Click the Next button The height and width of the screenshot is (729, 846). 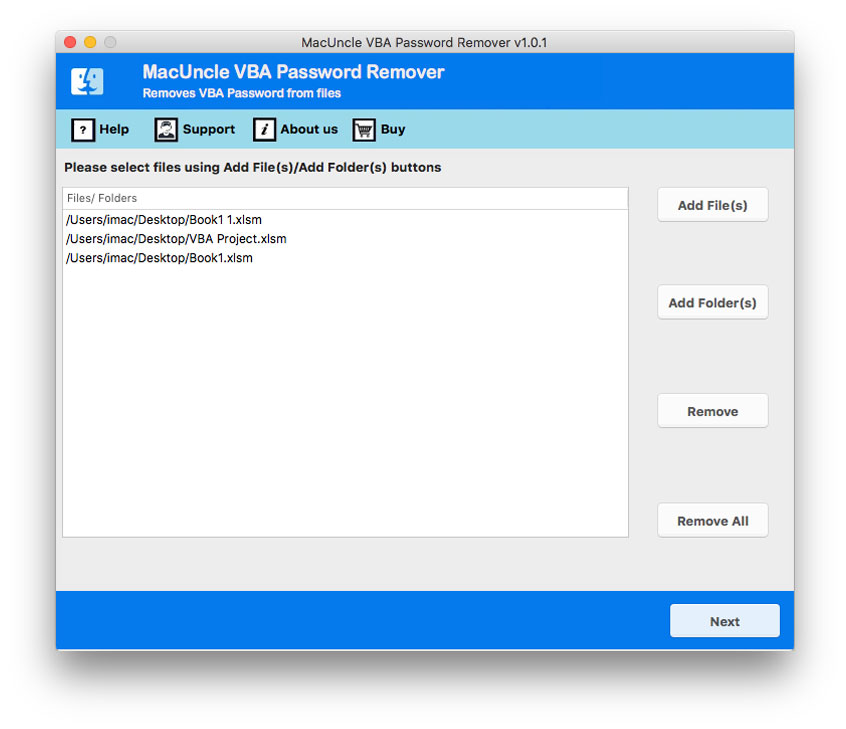(x=724, y=621)
